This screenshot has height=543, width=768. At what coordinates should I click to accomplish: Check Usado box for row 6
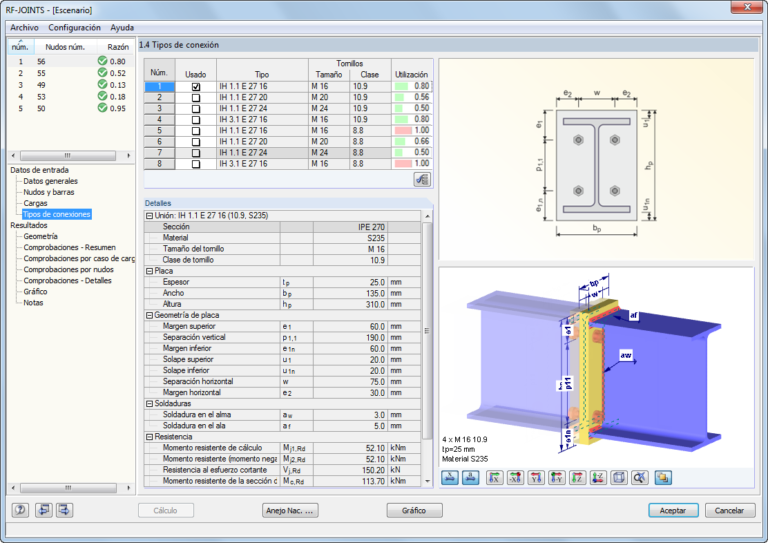(x=196, y=142)
